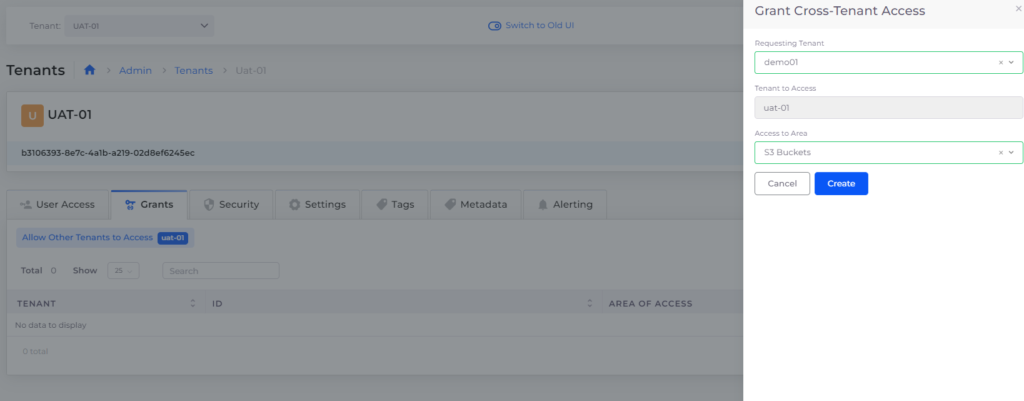Close the Grant Cross-Tenant Access panel
This screenshot has width=1024, height=401.
[1018, 9]
